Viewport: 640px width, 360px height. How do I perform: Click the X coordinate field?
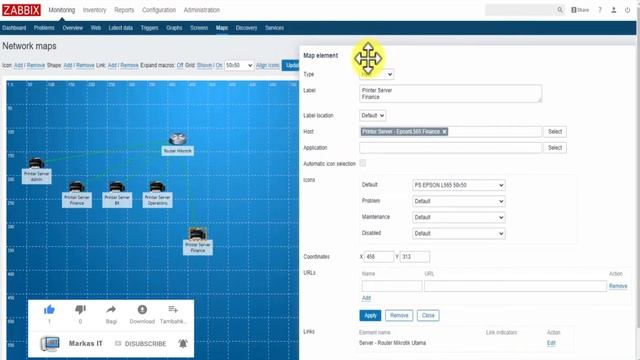coord(379,257)
